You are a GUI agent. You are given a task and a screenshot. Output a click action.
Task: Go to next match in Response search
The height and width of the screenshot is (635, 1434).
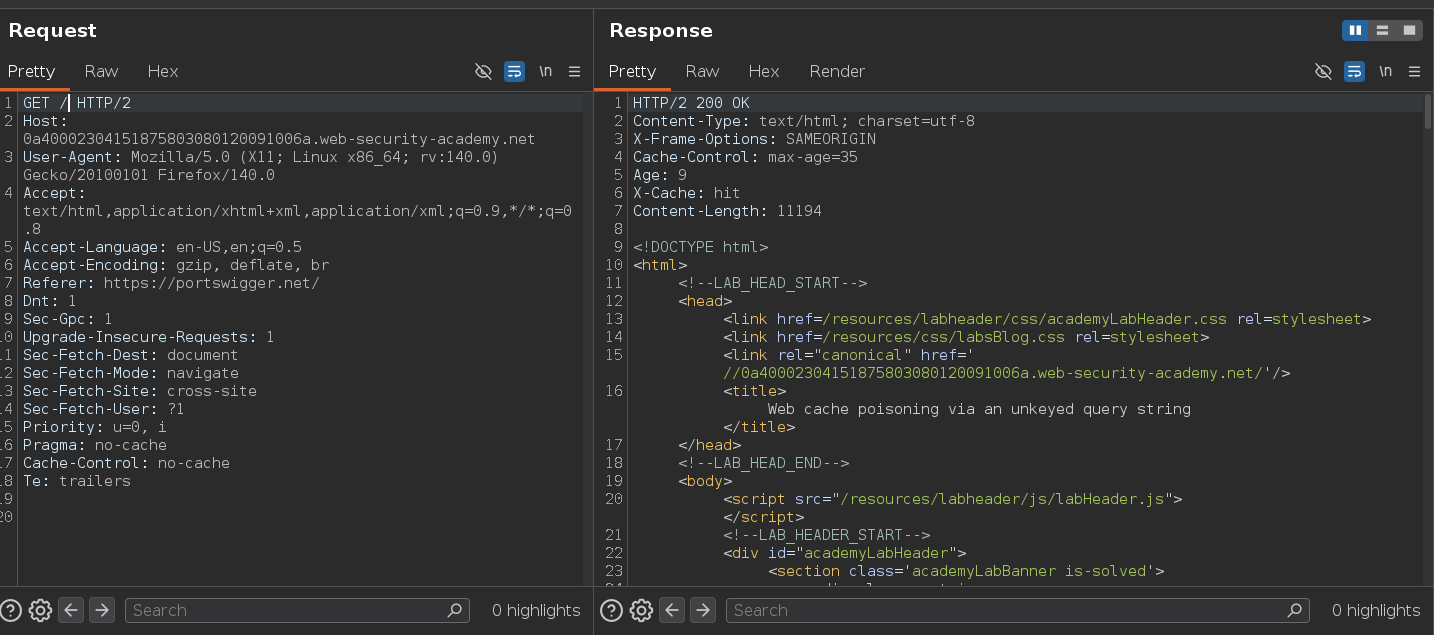pyautogui.click(x=703, y=610)
